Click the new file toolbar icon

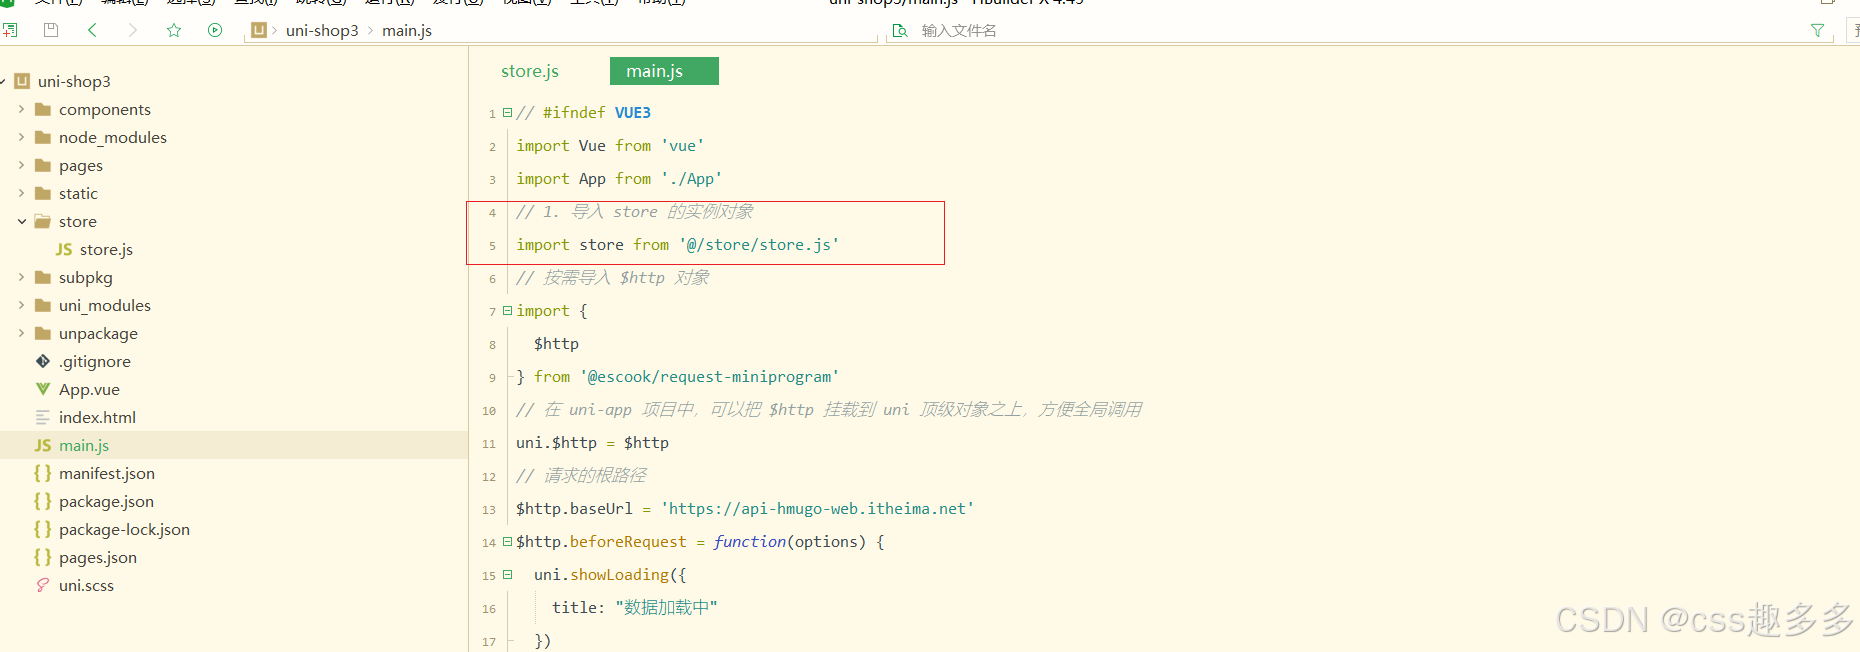9,30
